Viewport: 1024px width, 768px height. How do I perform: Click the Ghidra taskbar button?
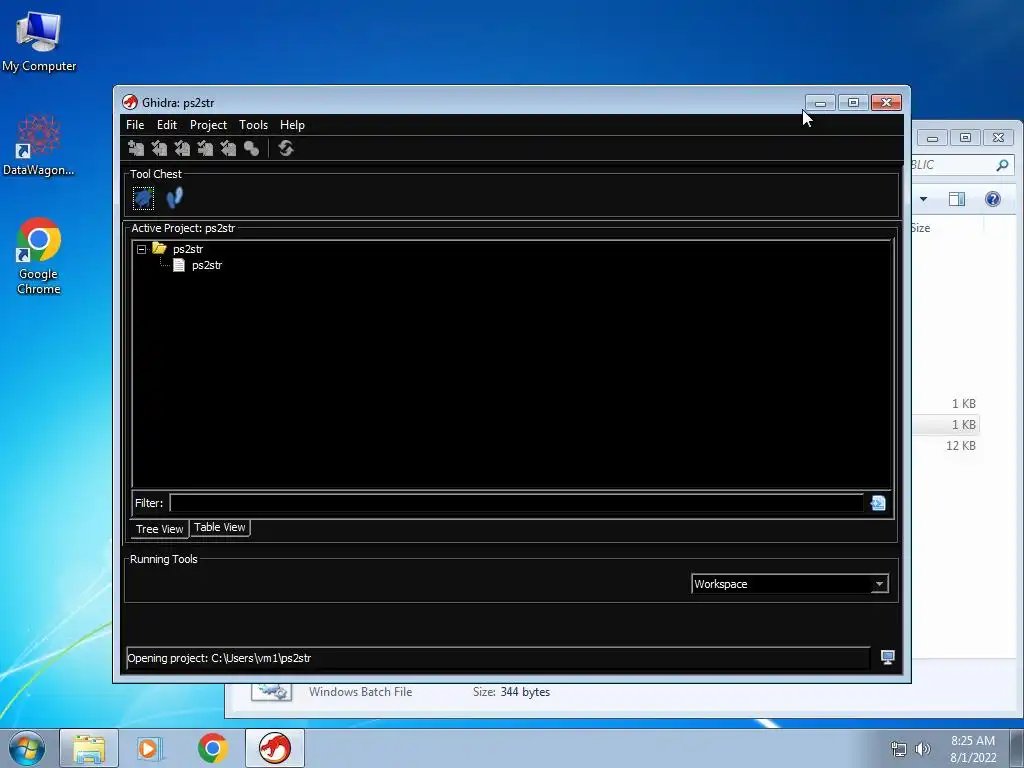[275, 748]
